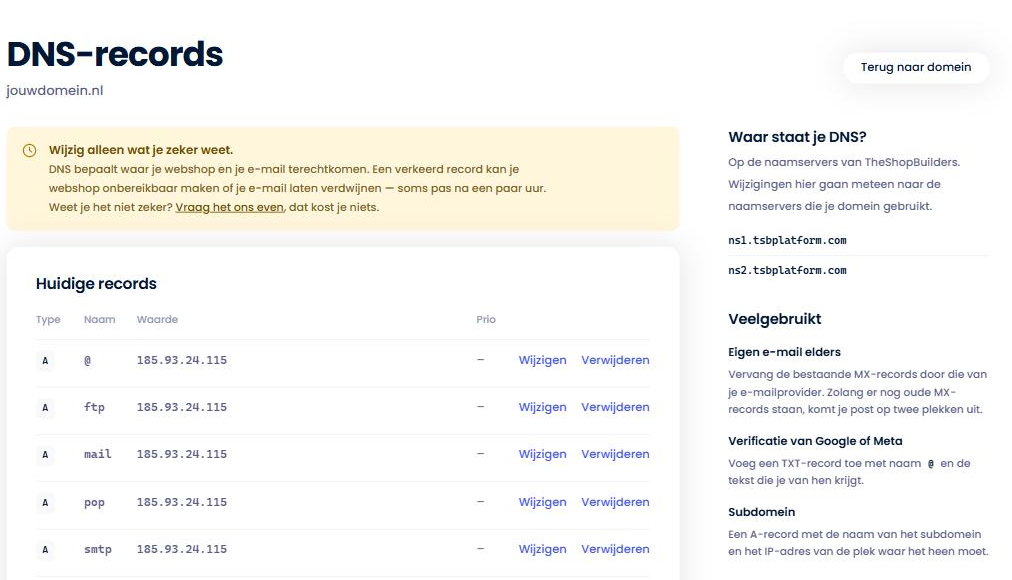
Task: Open the Vraag het ons even link
Action: 230,207
